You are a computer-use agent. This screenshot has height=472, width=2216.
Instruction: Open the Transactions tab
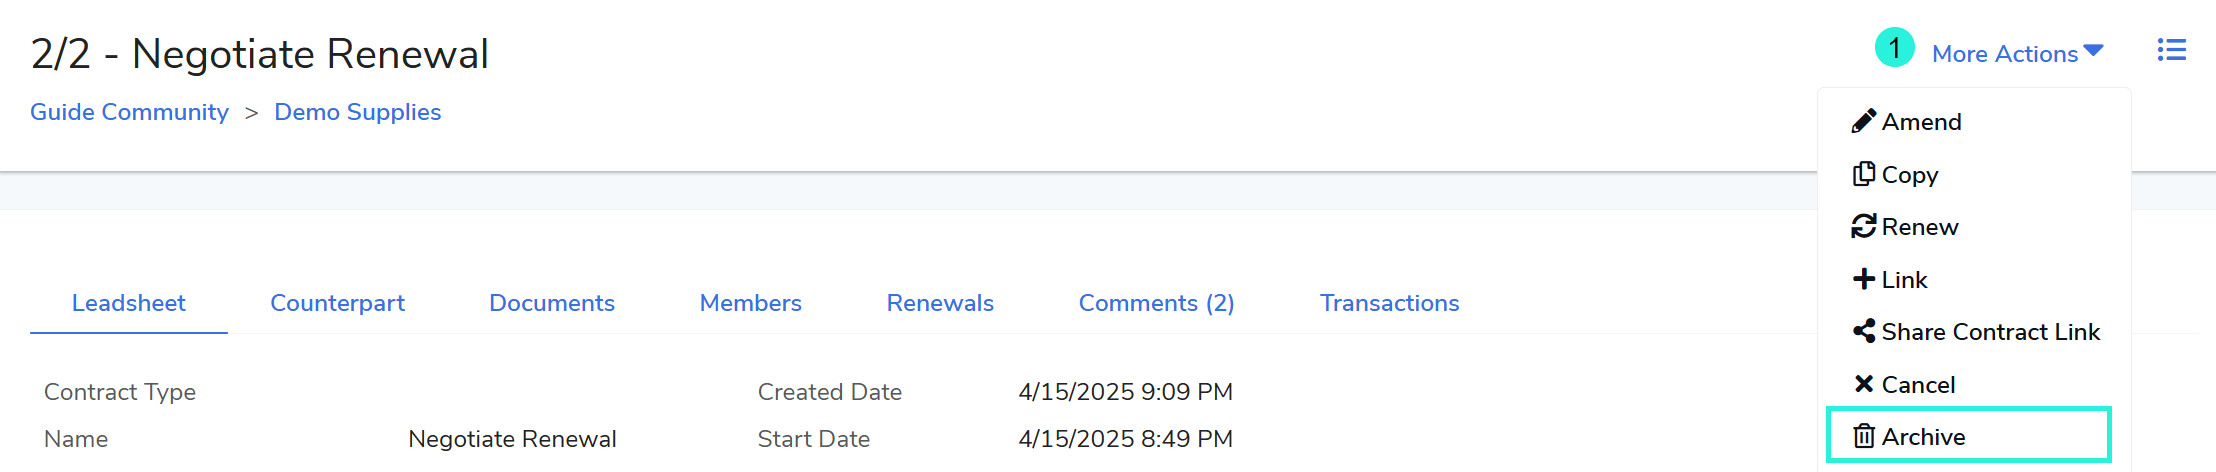pos(1389,303)
